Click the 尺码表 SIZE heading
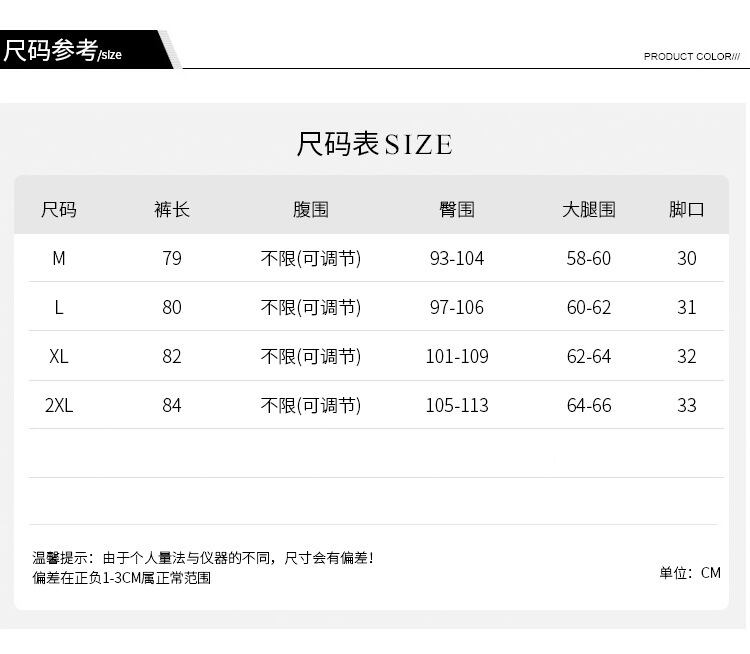750x654 pixels. pos(375,144)
